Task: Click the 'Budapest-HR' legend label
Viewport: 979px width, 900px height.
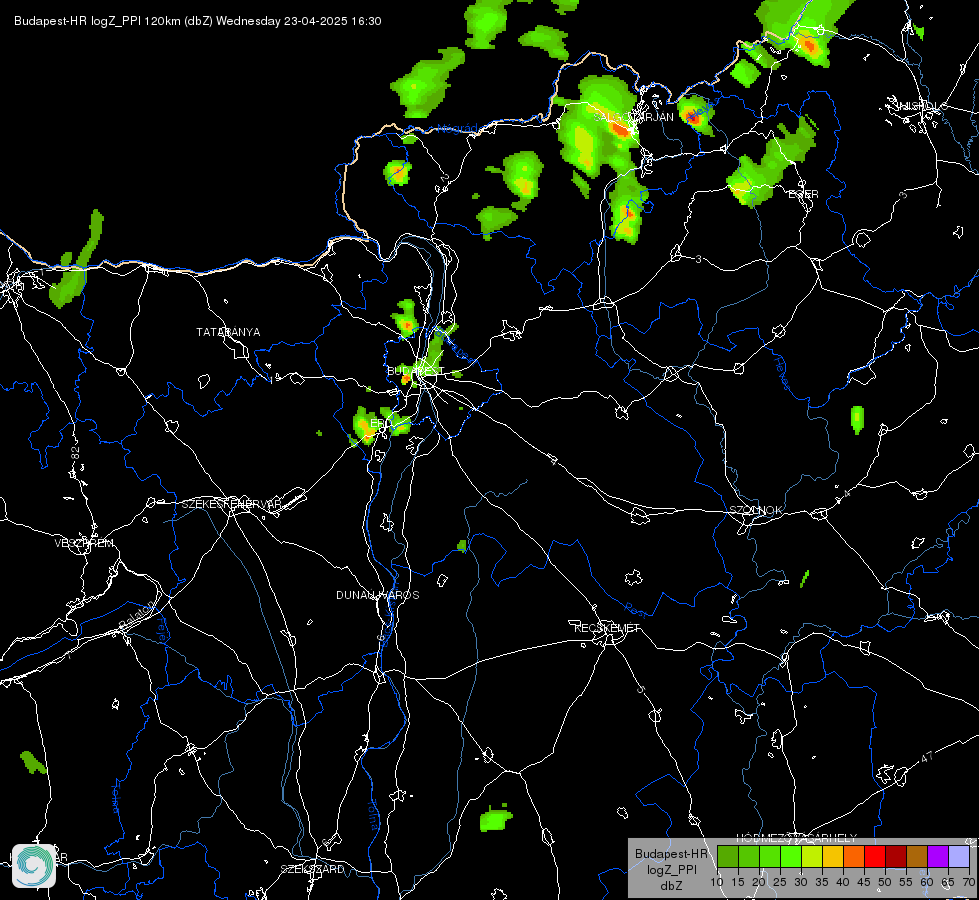Action: 671,853
